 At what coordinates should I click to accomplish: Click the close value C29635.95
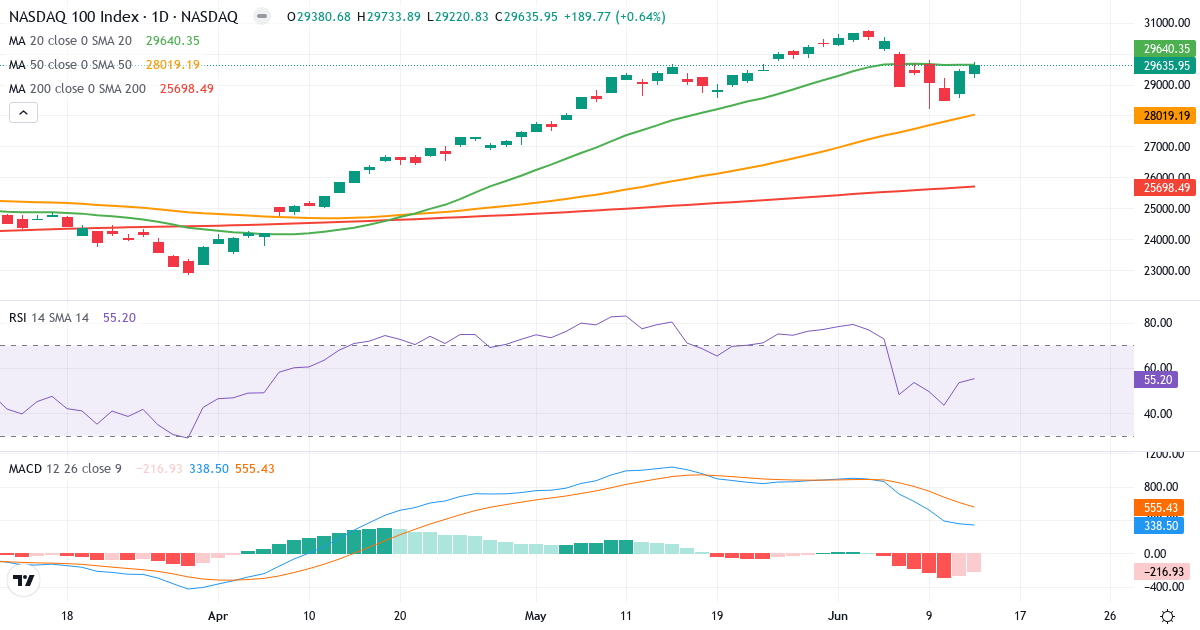tap(526, 17)
